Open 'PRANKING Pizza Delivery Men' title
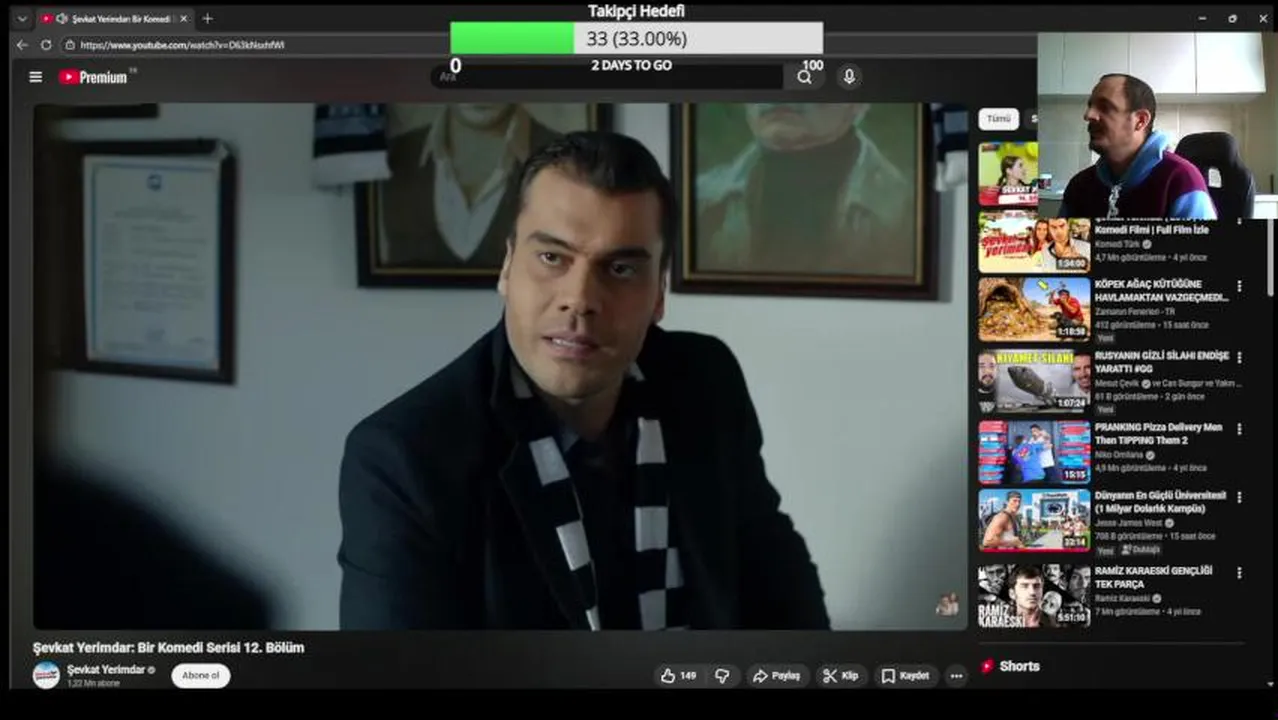This screenshot has width=1278, height=720. pyautogui.click(x=1158, y=433)
